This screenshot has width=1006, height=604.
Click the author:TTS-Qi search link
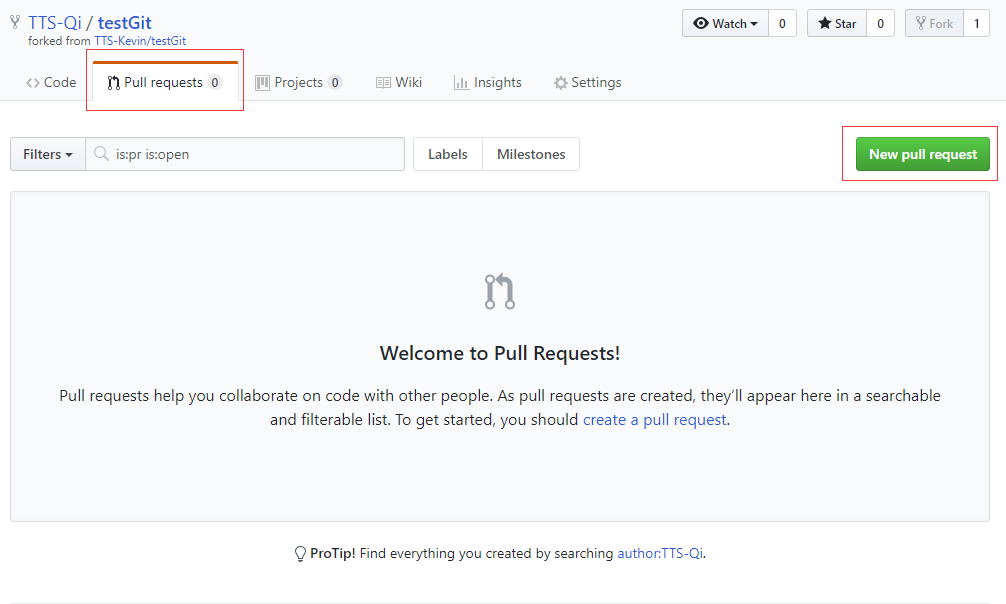pos(660,553)
